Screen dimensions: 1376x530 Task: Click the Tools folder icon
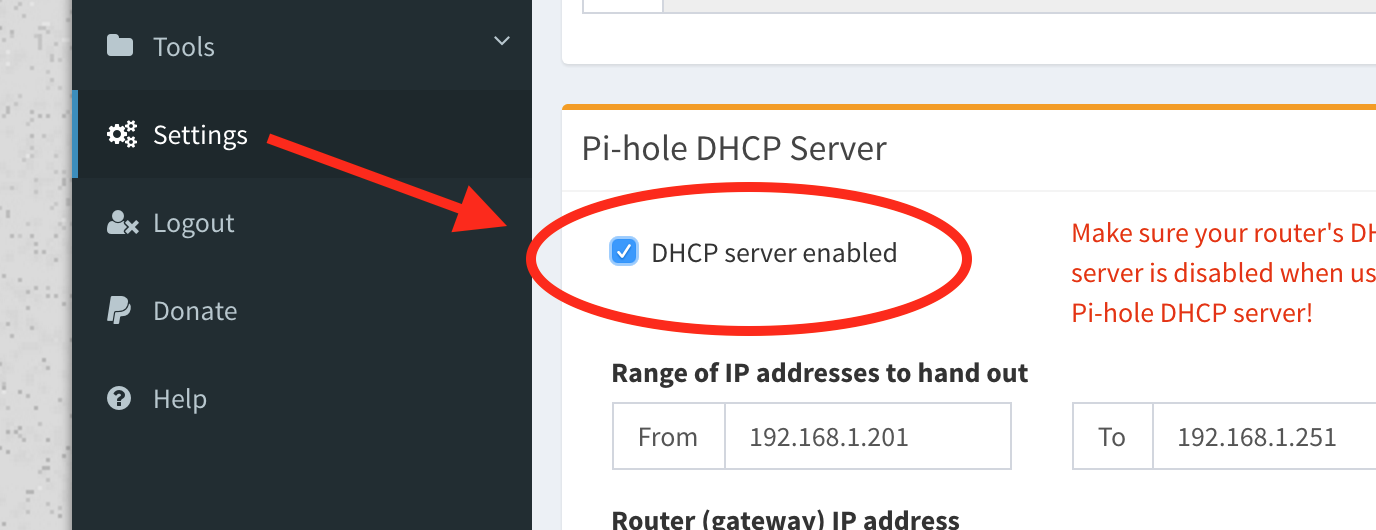coord(120,46)
